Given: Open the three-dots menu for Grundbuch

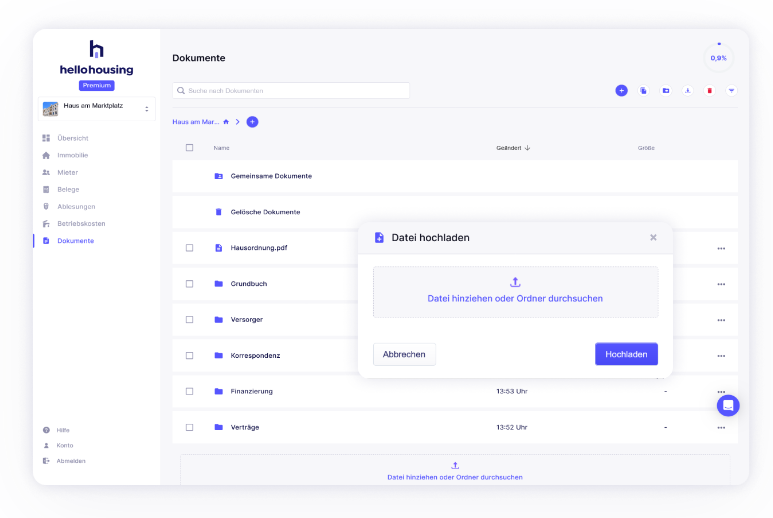Looking at the screenshot, I should pos(720,284).
